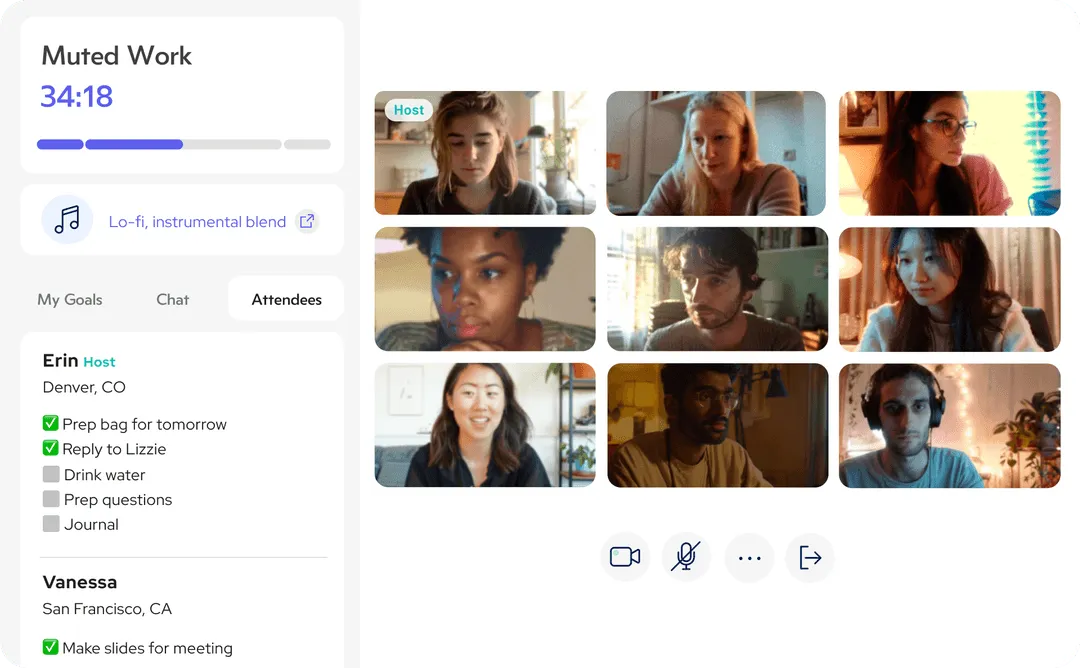Viewport: 1080px width, 668px height.
Task: Unmute the crossed-out microphone icon
Action: [x=686, y=557]
